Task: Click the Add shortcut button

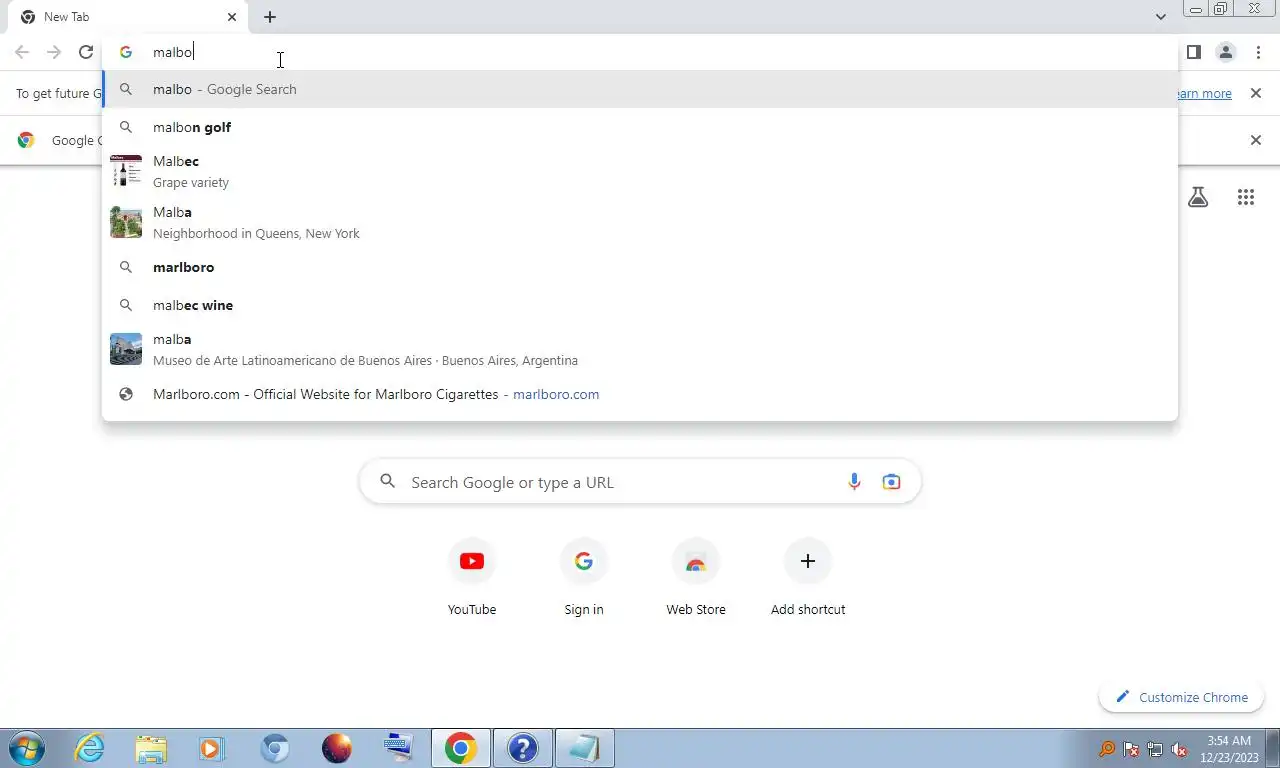Action: click(808, 577)
